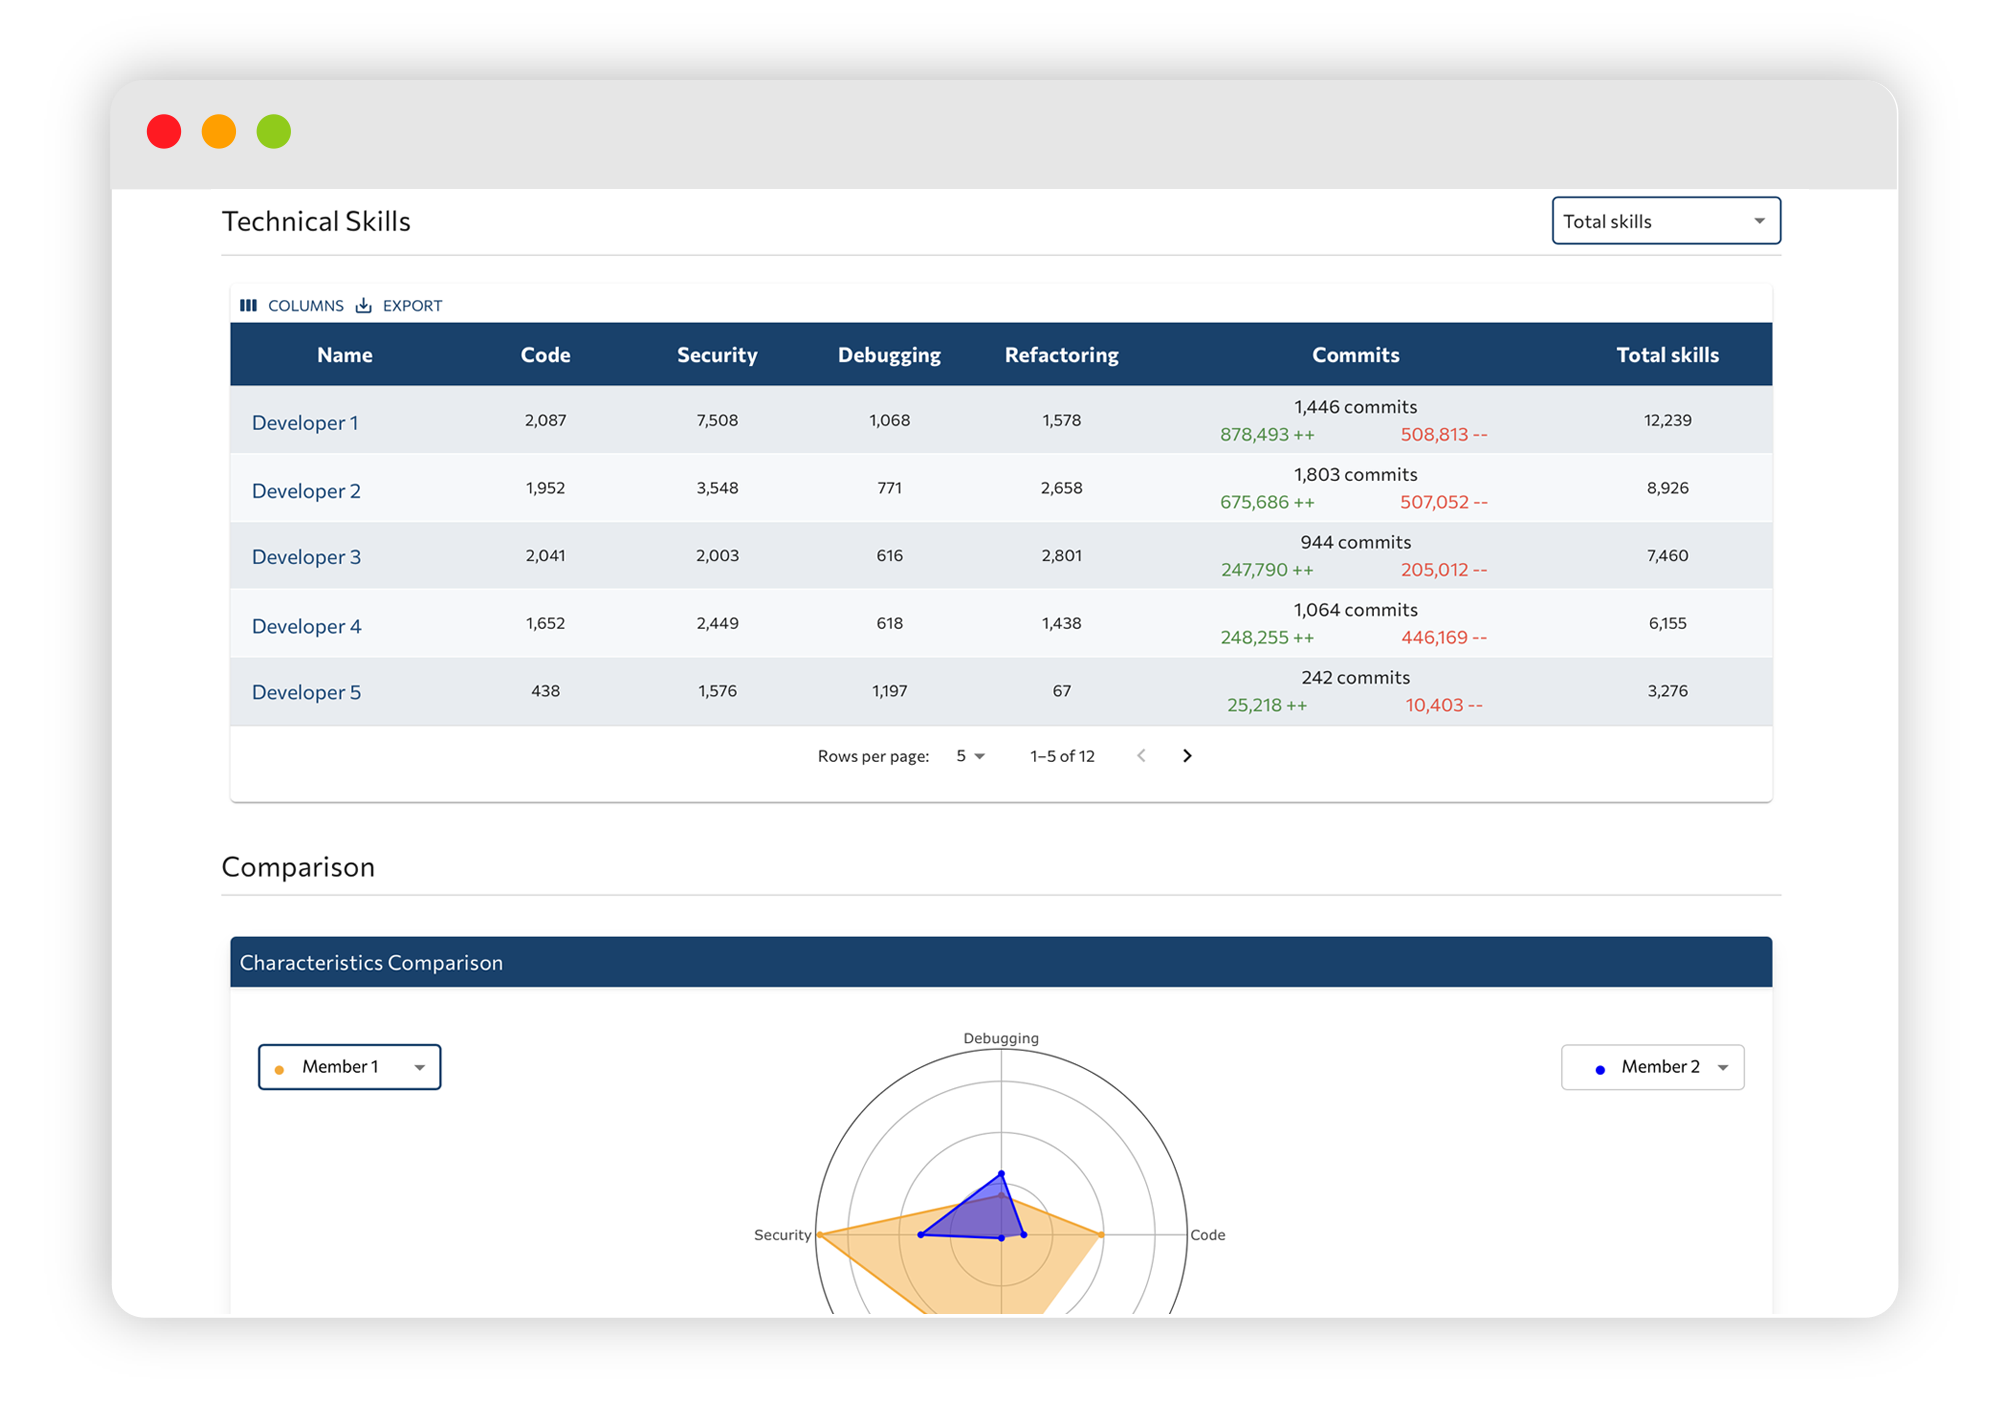
Task: Open the Total skills dropdown
Action: (1665, 220)
